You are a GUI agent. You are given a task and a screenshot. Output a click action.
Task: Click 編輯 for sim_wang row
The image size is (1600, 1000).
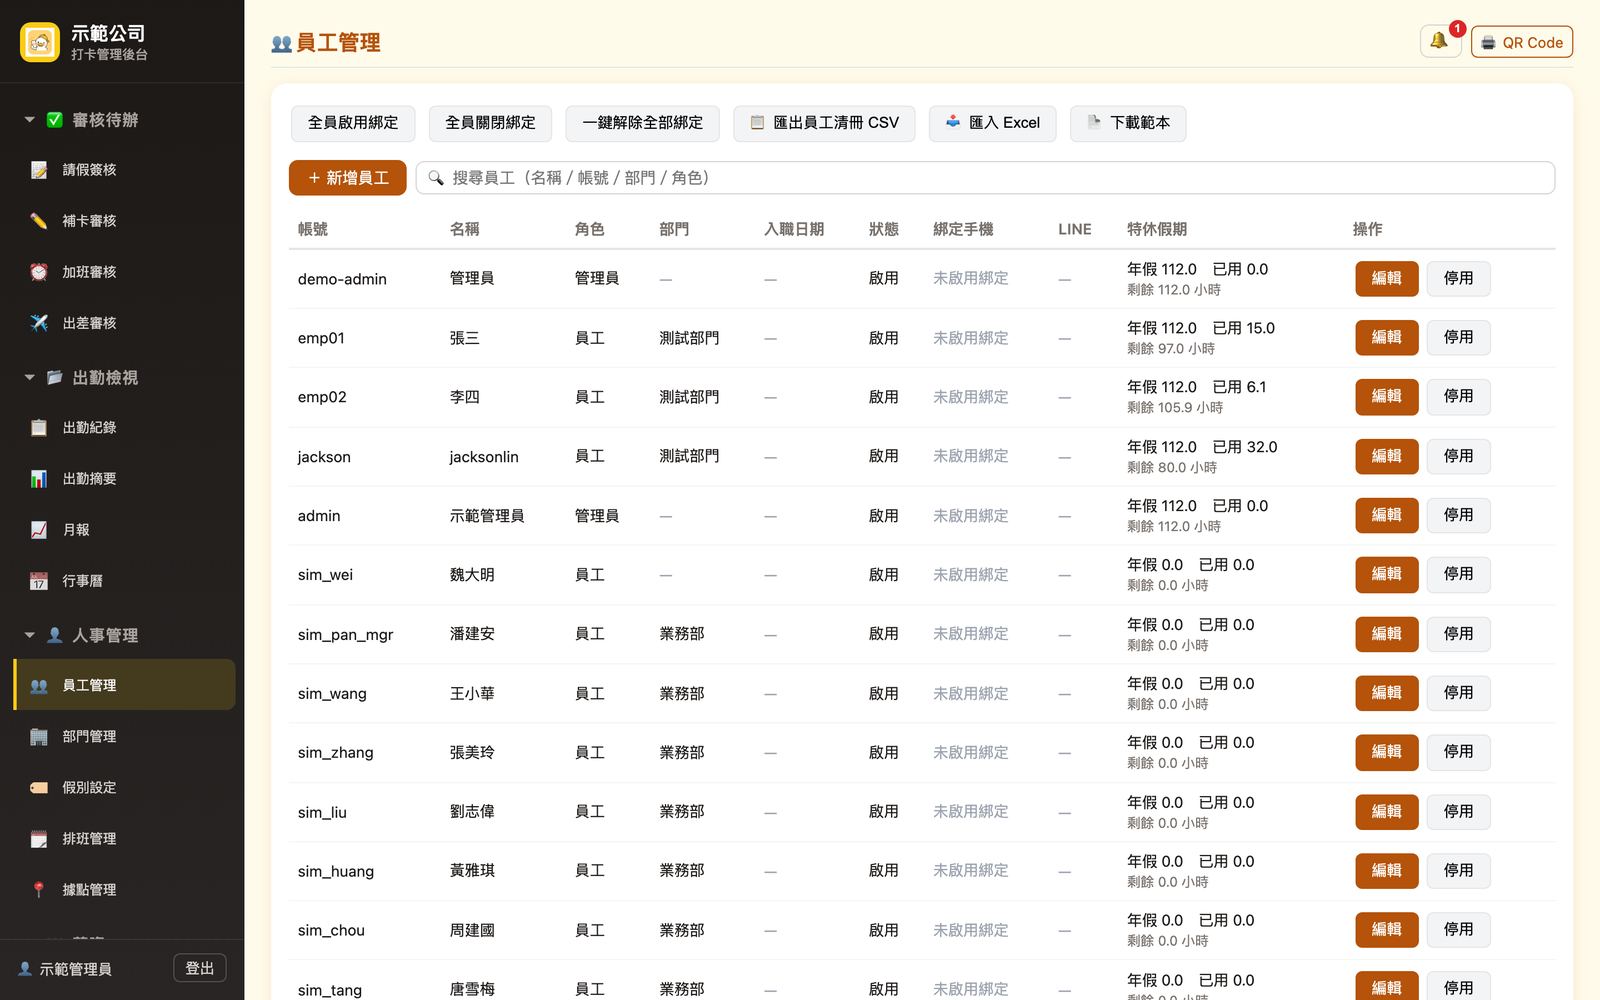click(x=1387, y=693)
